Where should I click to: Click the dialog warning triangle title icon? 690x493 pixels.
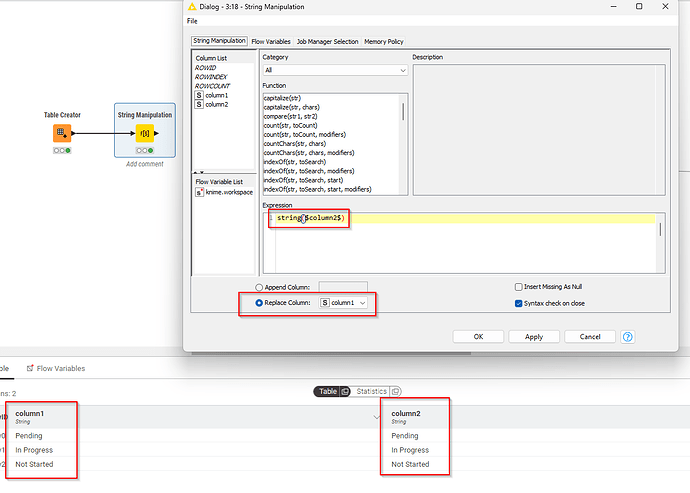(192, 7)
